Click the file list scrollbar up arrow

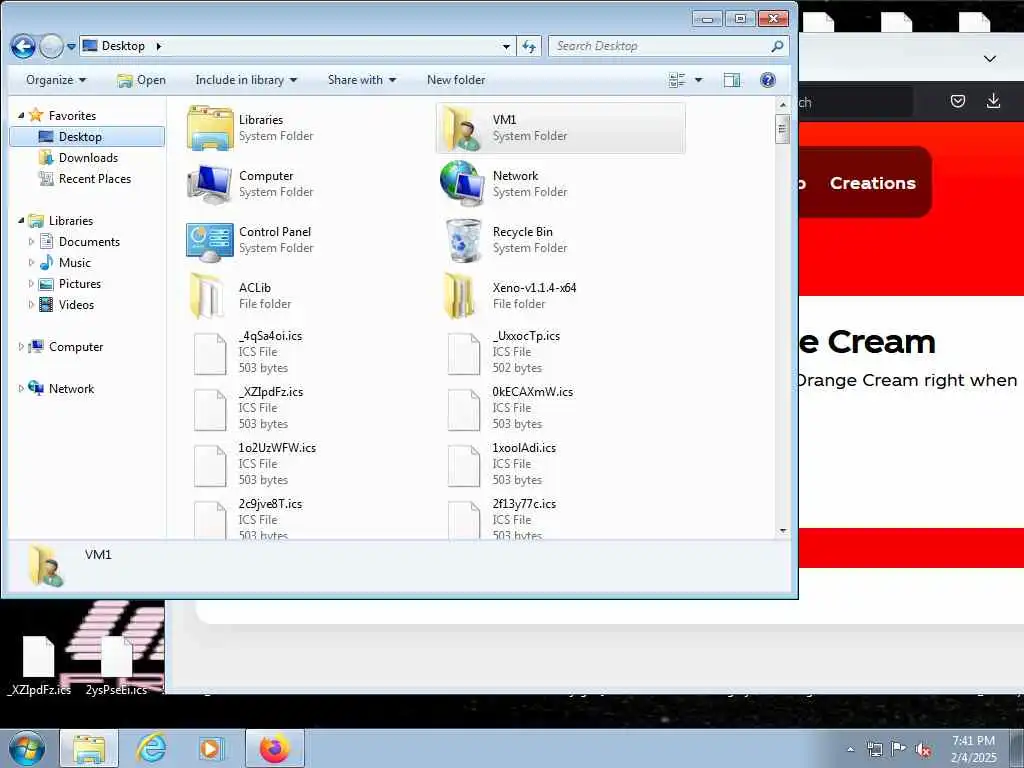tap(782, 104)
